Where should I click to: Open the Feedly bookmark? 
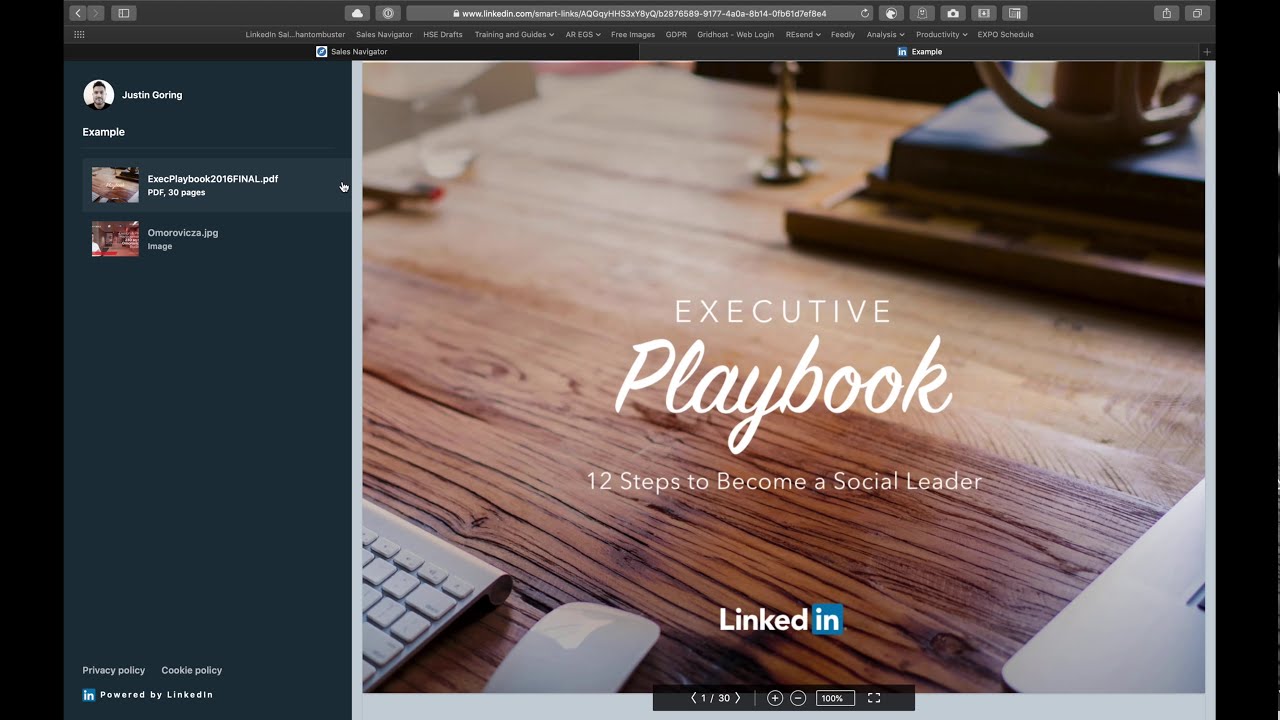843,34
